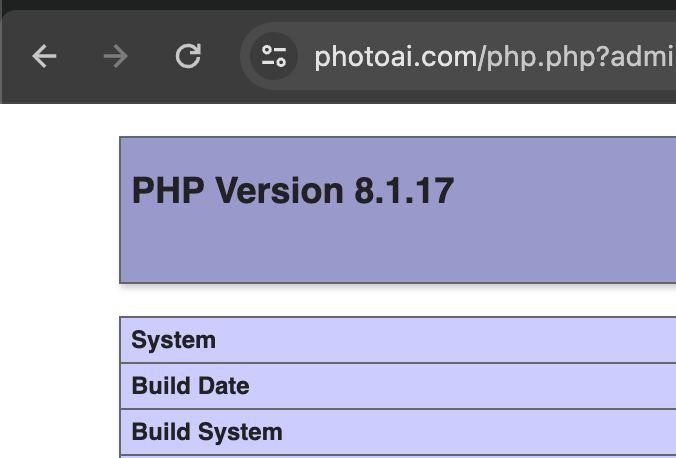Image resolution: width=676 pixels, height=458 pixels.
Task: Reload the phpinfo page
Action: pyautogui.click(x=188, y=56)
